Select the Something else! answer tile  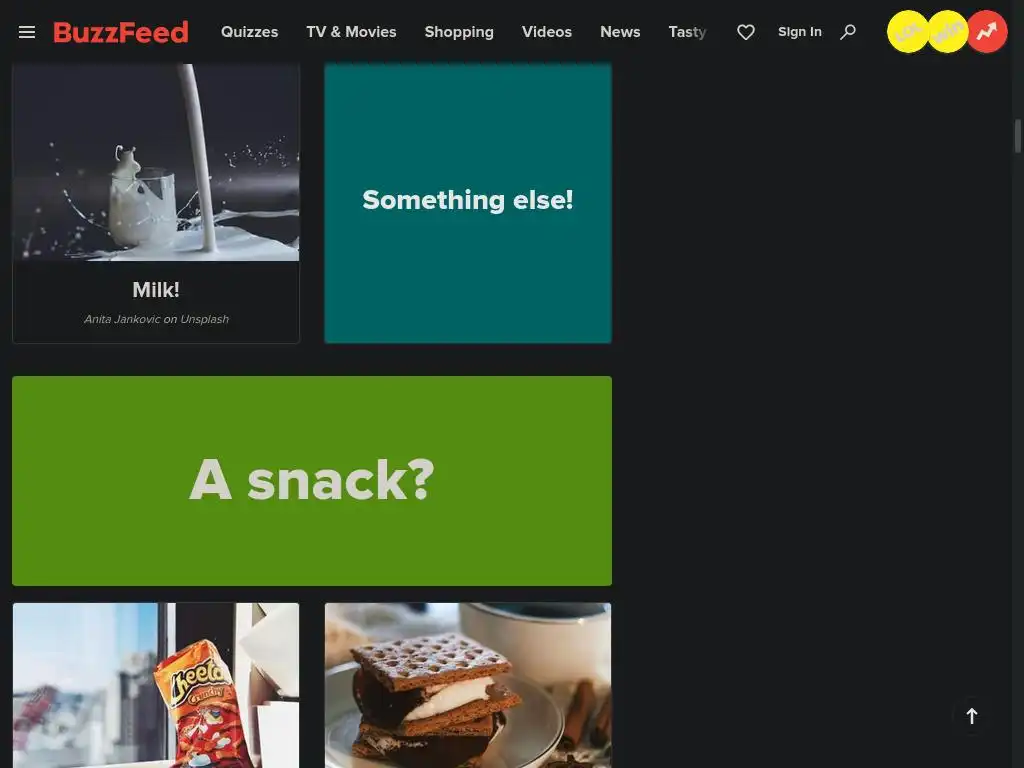468,203
